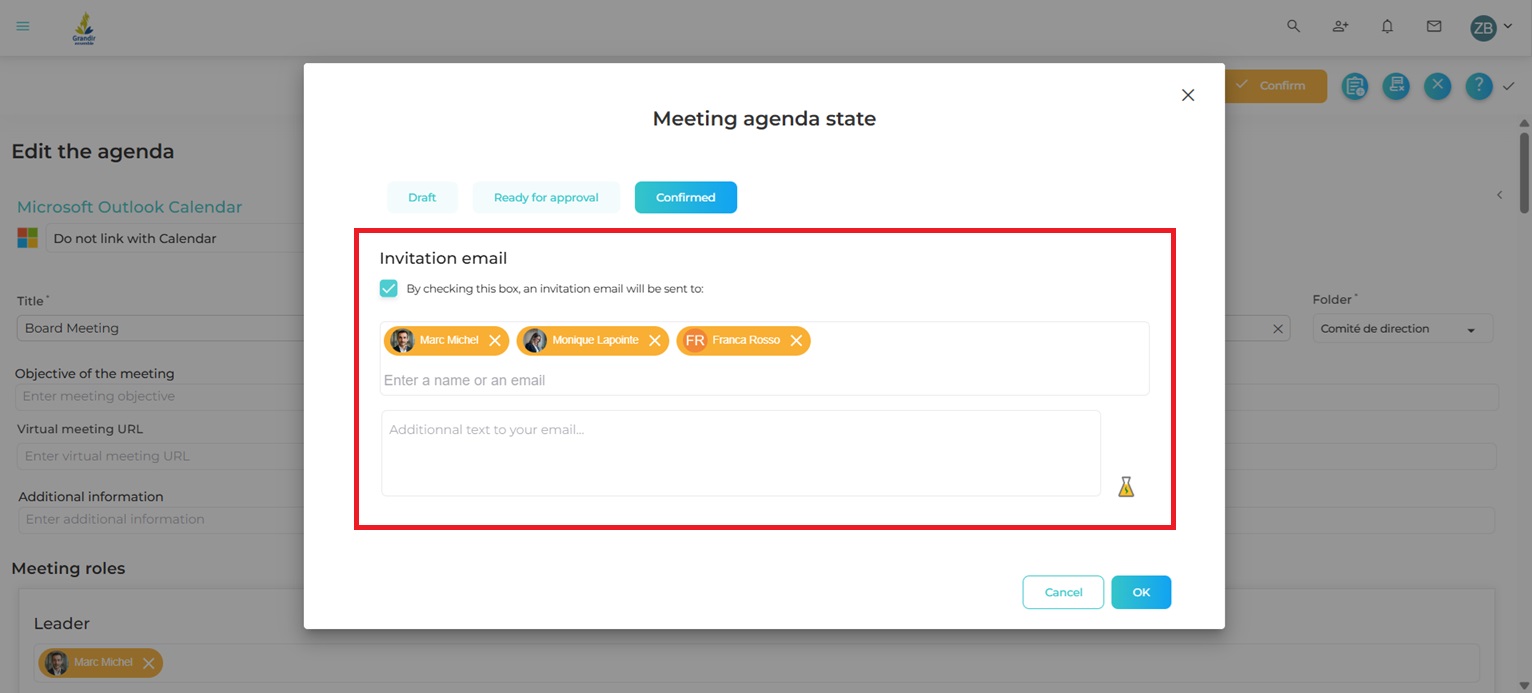Viewport: 1532px width, 693px height.
Task: Remove Marc Michel from invitation recipients
Action: tap(495, 341)
